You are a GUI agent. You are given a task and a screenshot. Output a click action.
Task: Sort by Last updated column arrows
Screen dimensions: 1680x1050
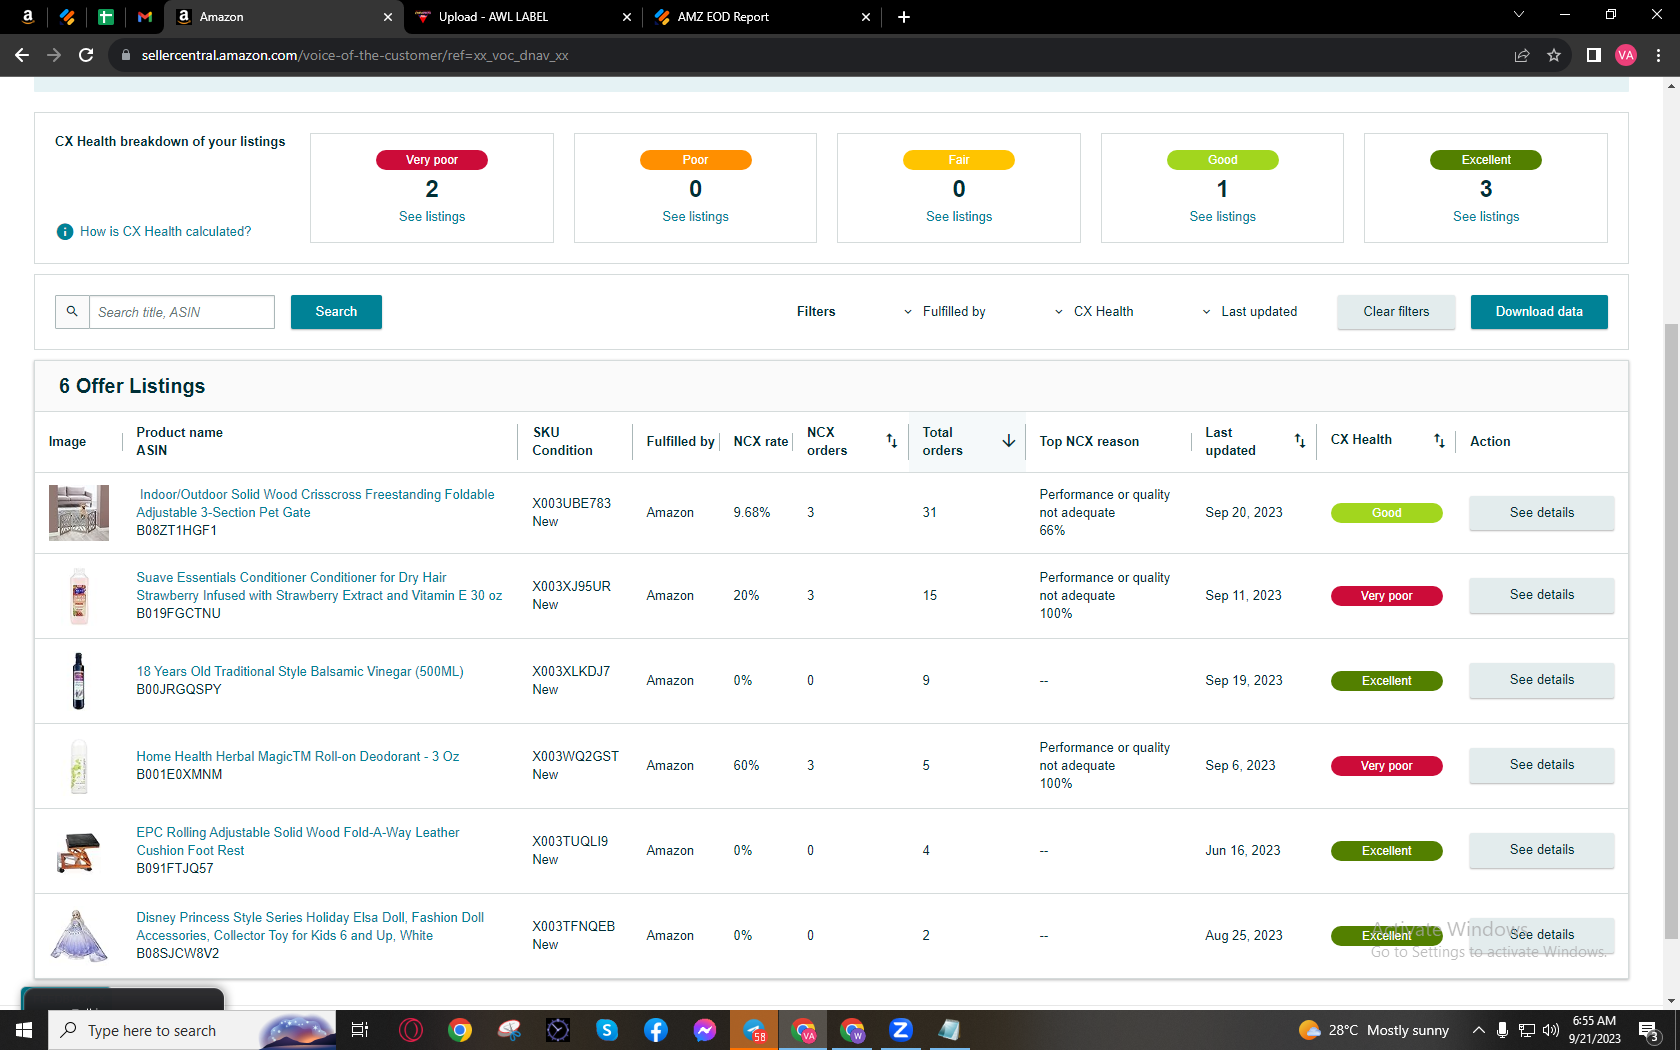(x=1300, y=441)
